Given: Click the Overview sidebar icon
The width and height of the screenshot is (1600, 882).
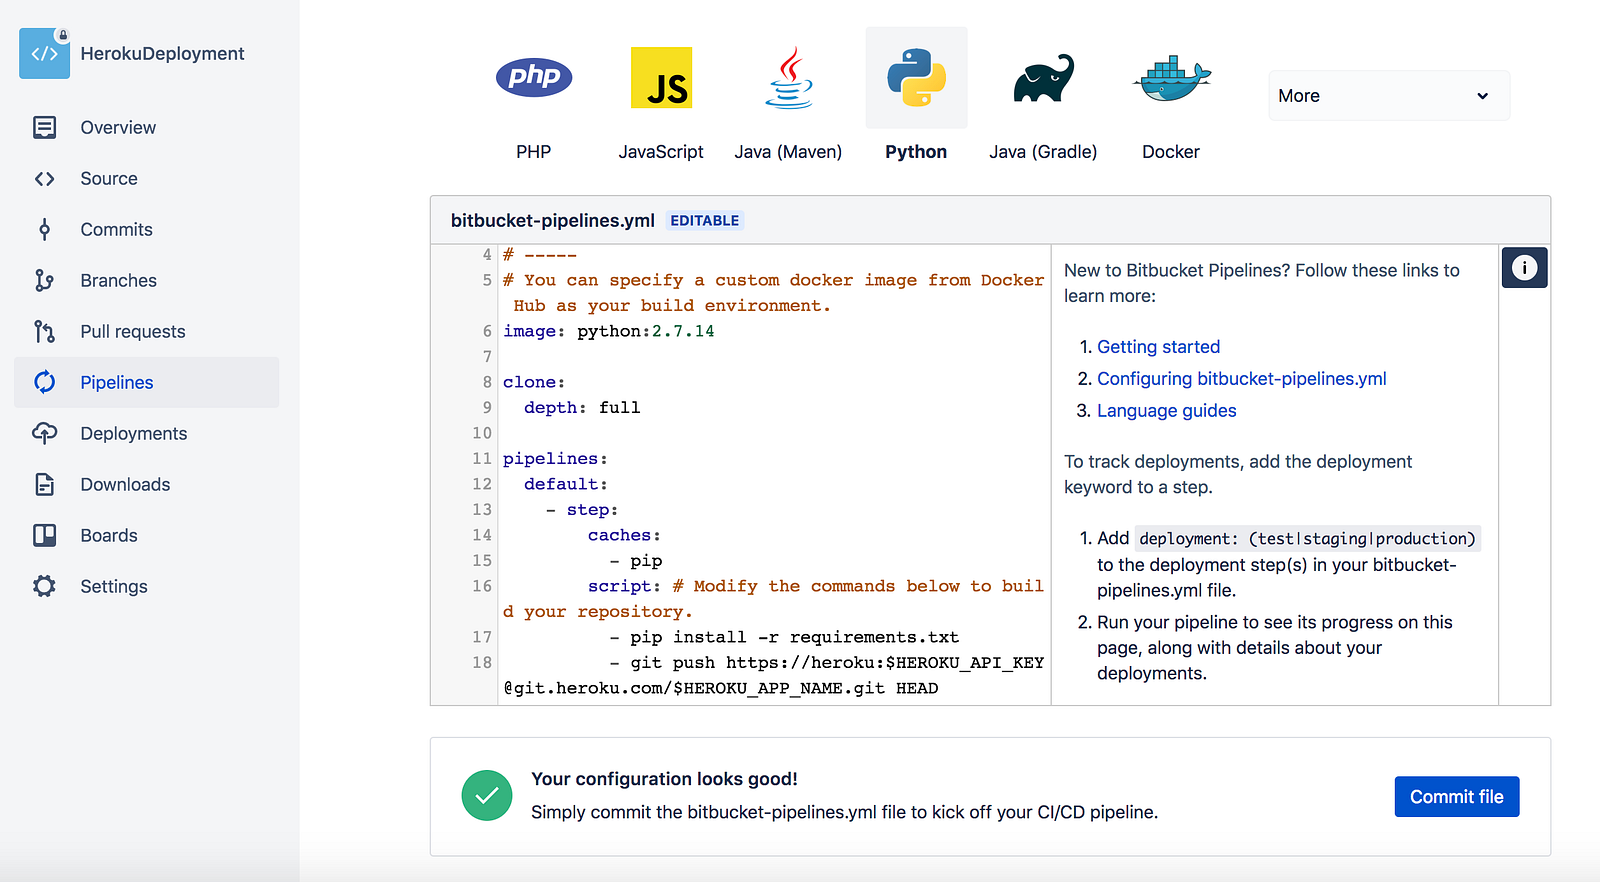Looking at the screenshot, I should 44,128.
